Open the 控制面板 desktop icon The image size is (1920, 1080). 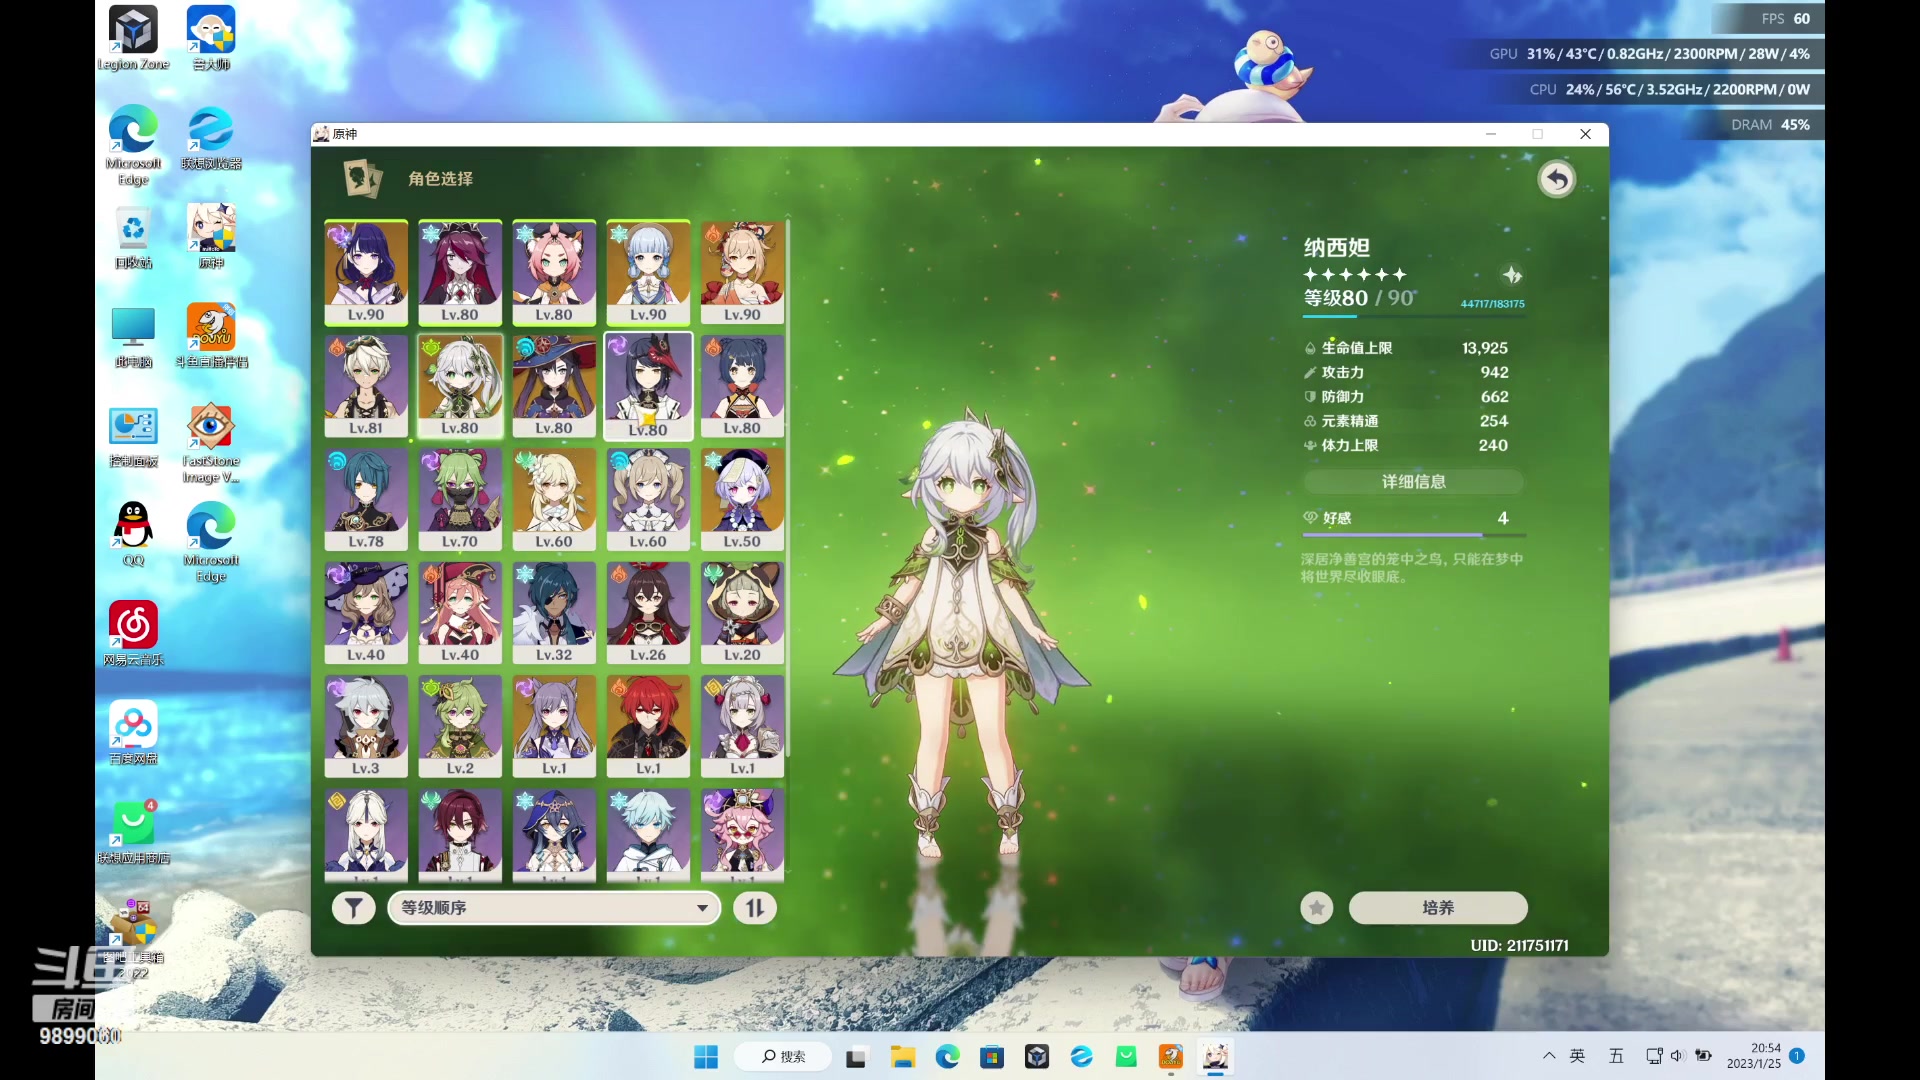[133, 437]
